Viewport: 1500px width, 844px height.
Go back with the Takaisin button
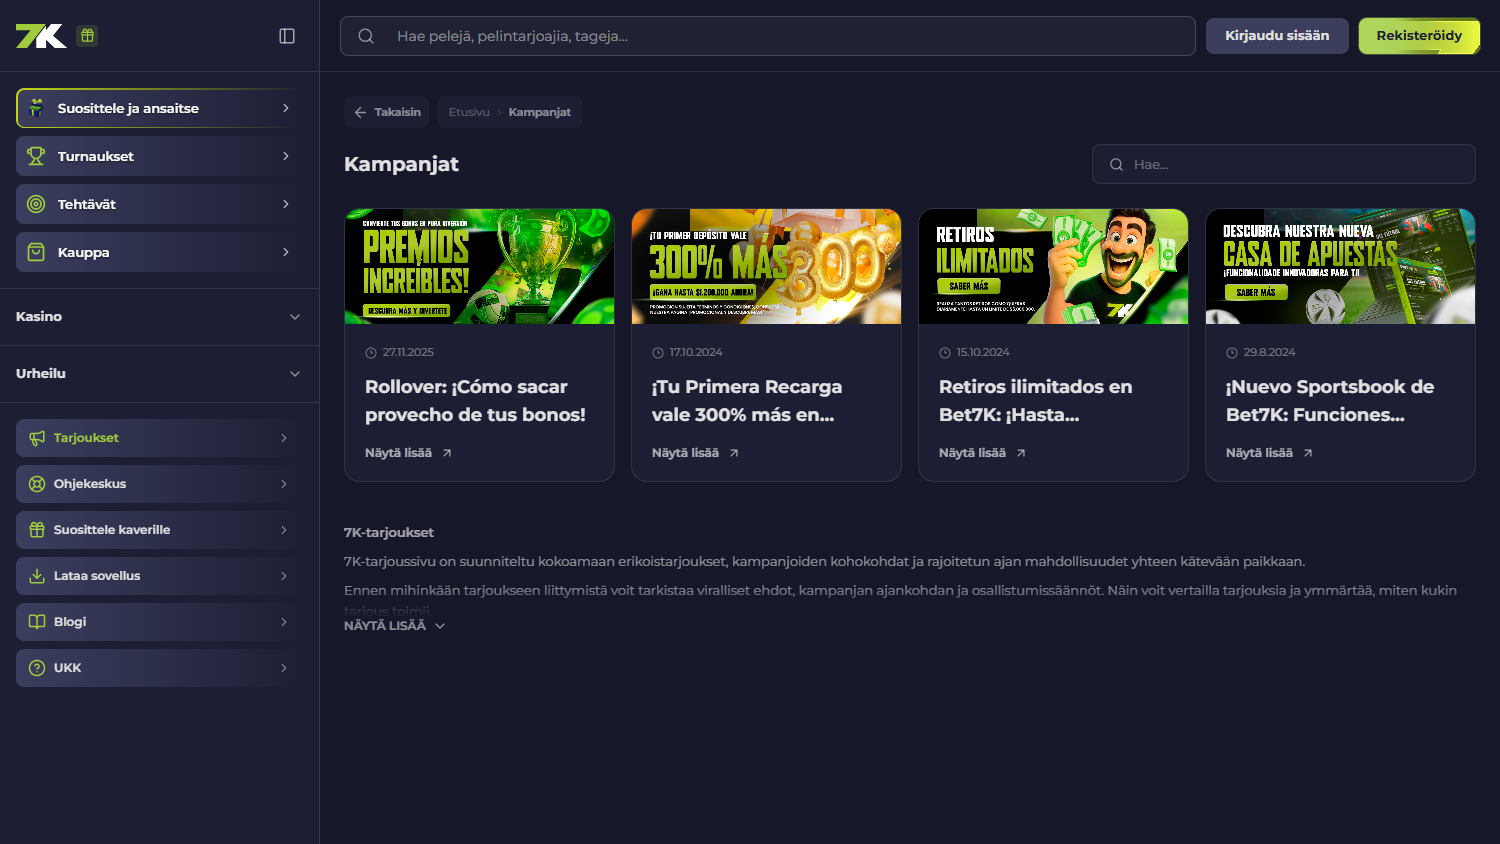point(387,112)
